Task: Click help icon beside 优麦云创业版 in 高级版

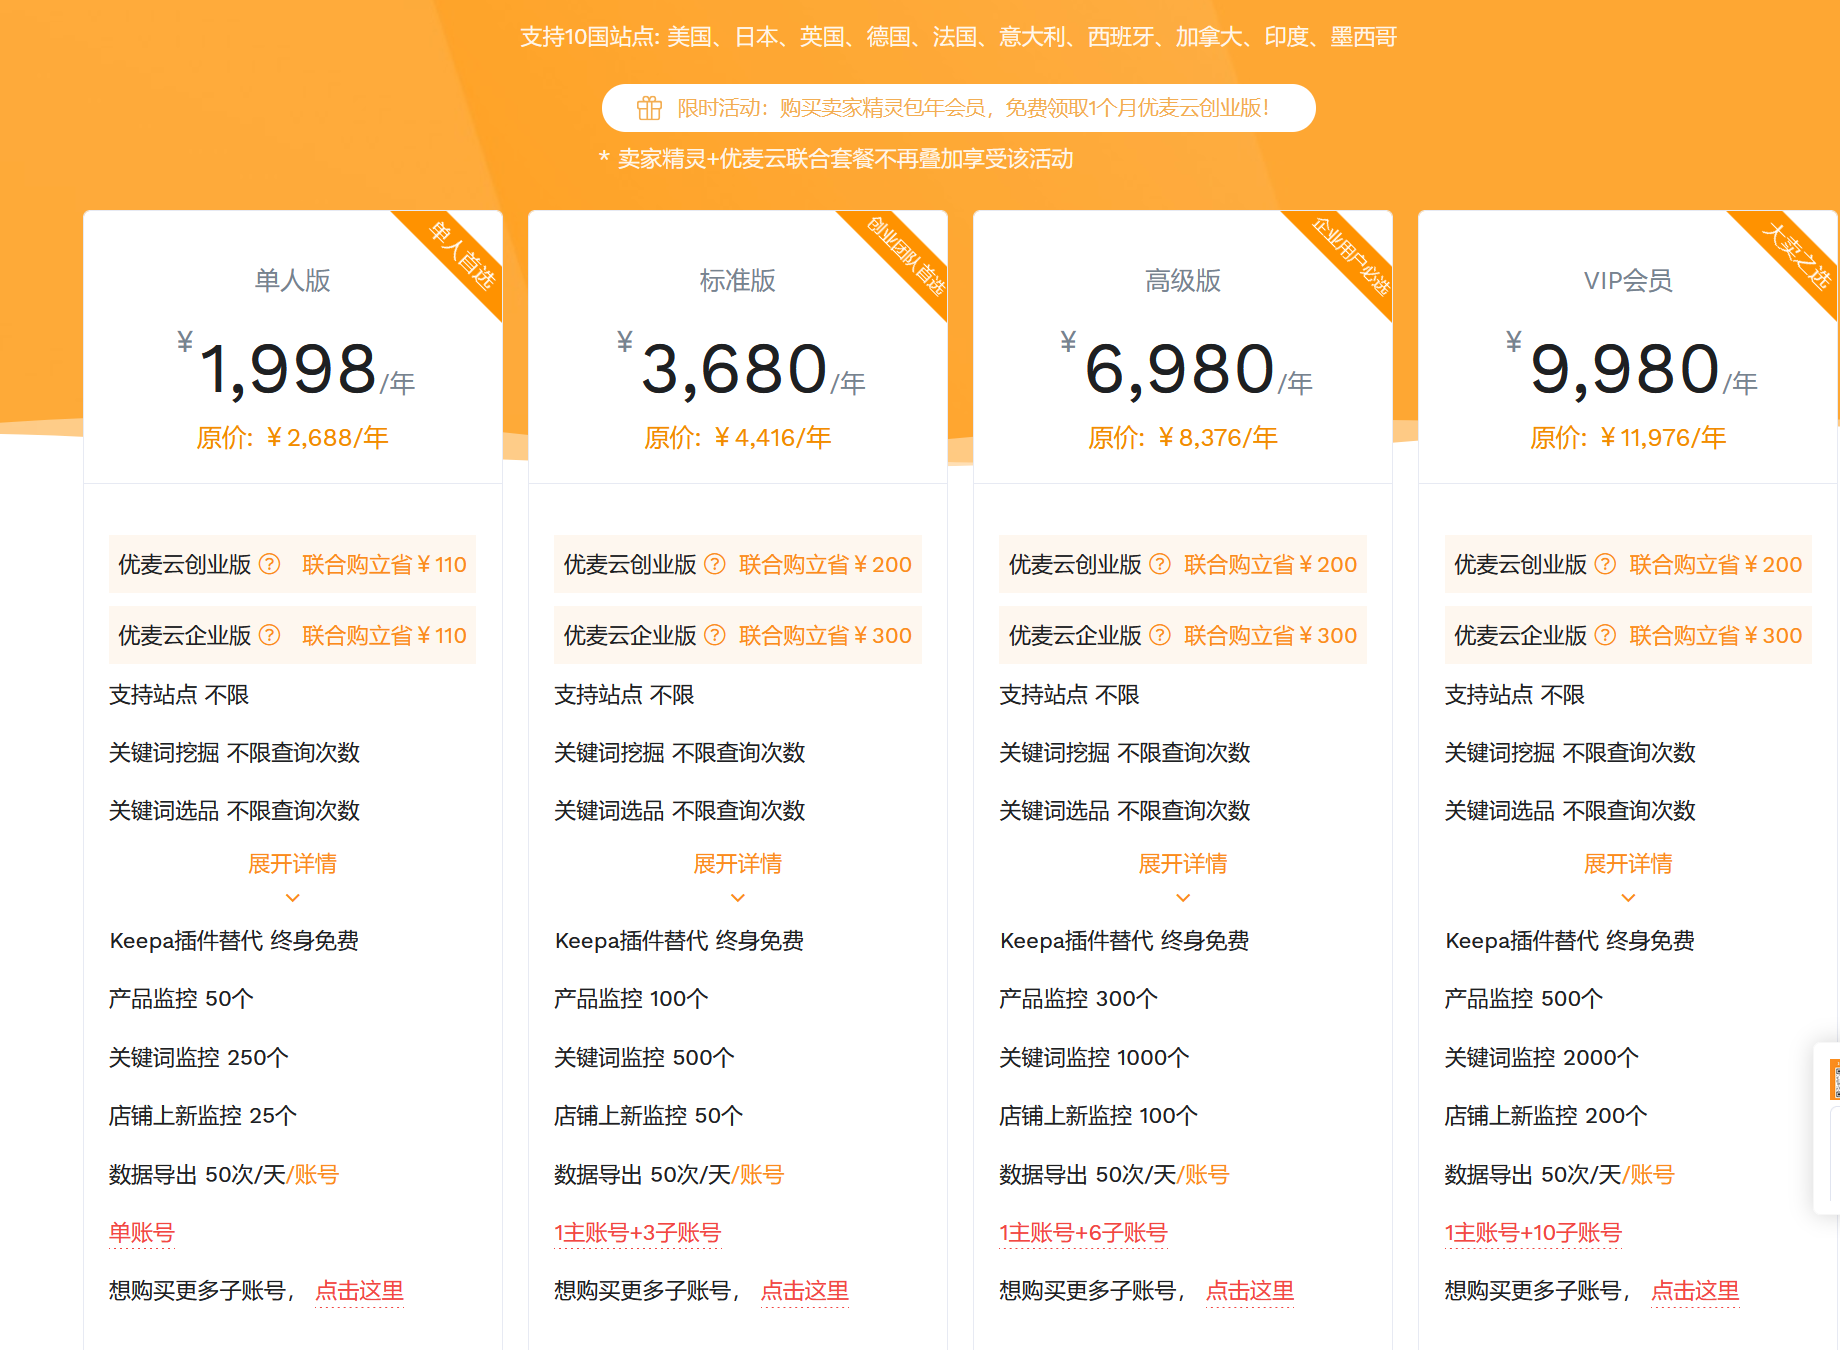Action: [x=1160, y=564]
